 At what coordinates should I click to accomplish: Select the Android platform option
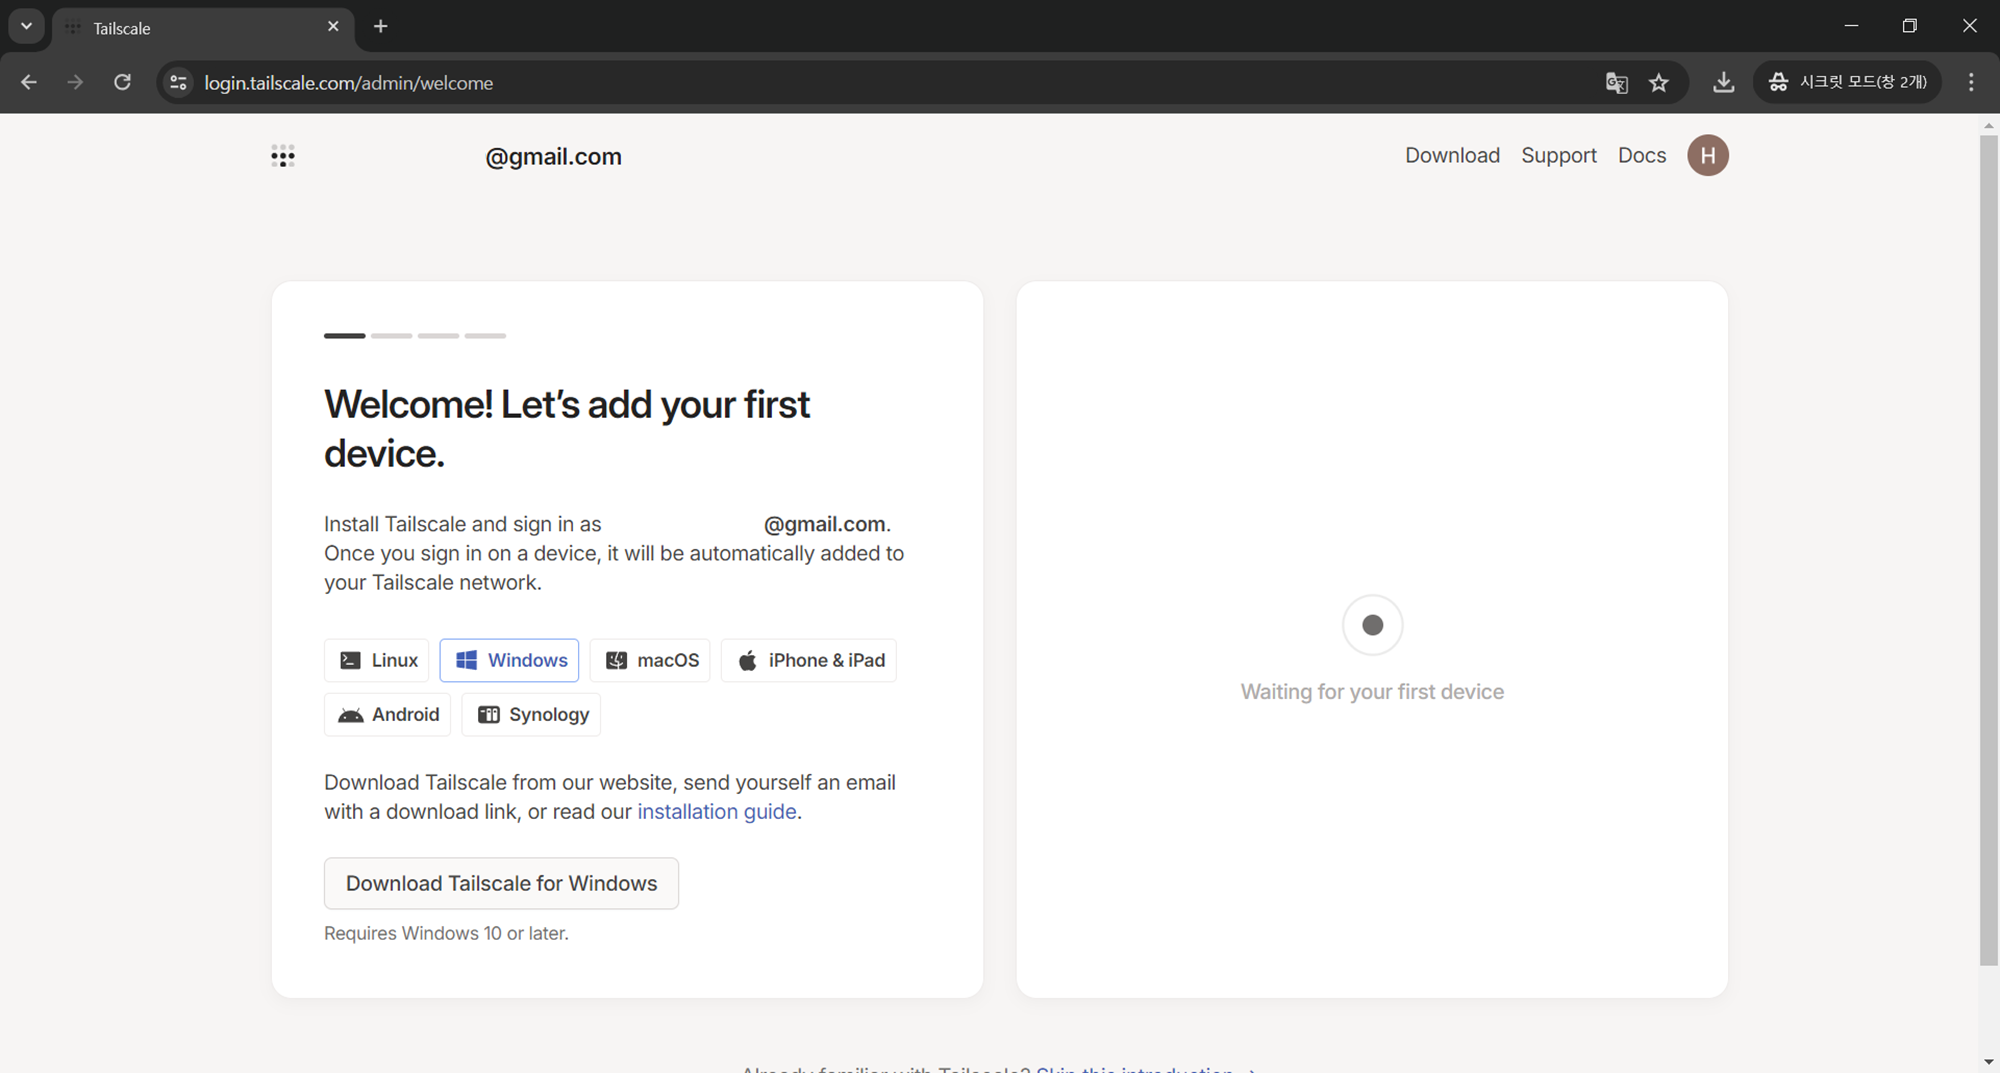coord(387,714)
